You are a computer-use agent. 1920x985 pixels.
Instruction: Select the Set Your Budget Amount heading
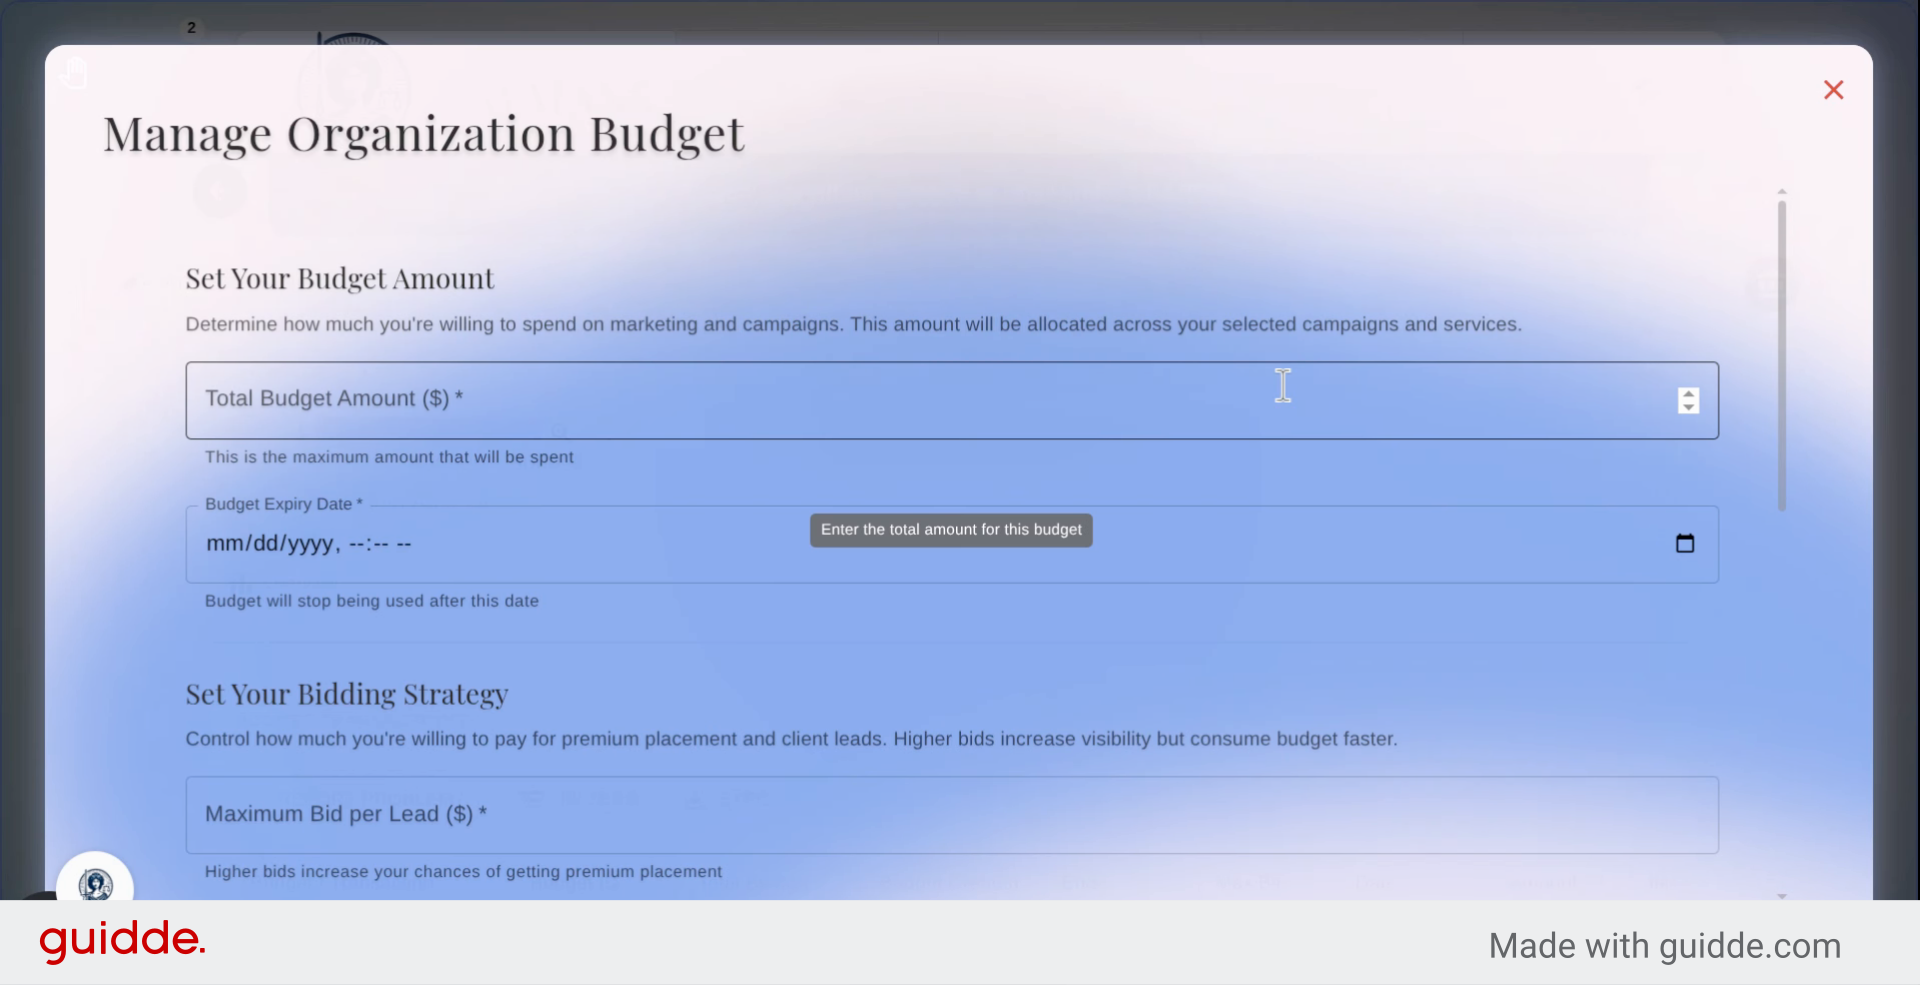point(339,279)
